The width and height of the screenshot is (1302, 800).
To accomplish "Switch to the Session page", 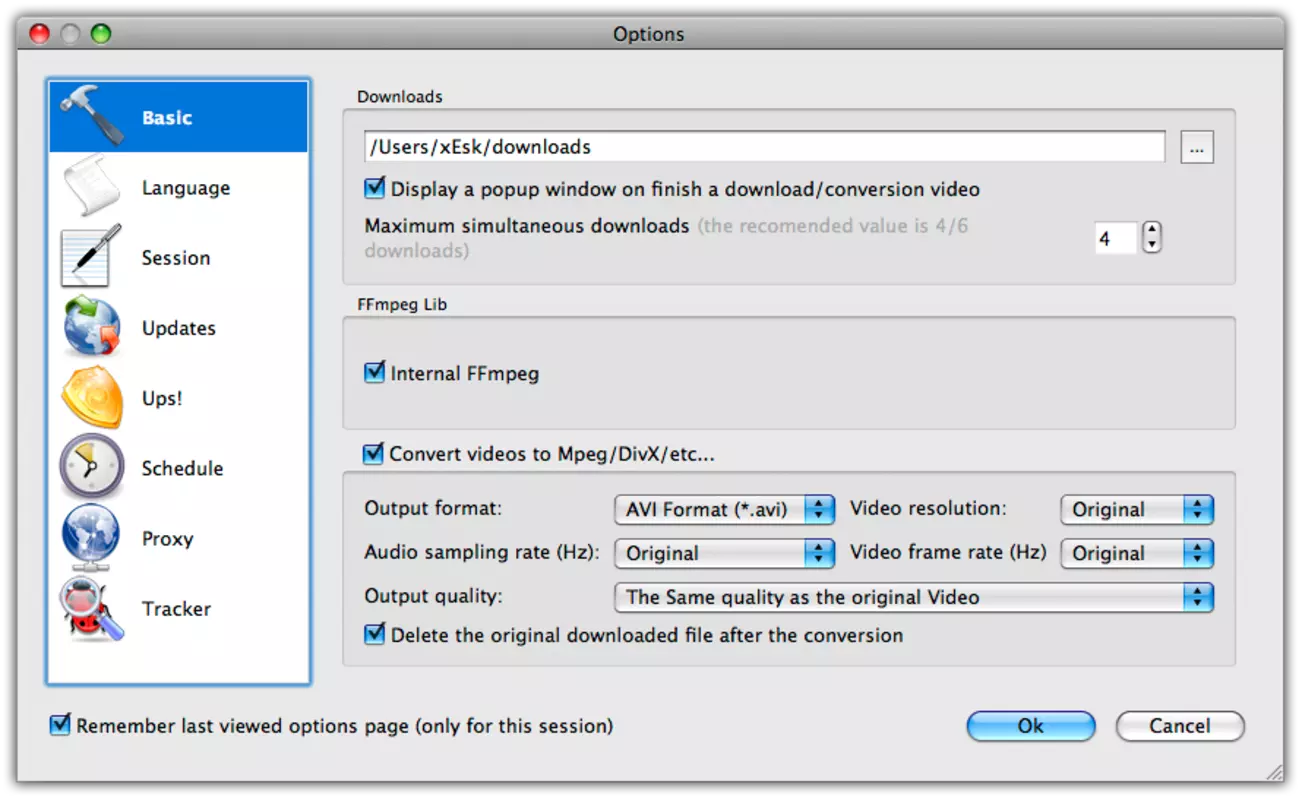I will [176, 258].
